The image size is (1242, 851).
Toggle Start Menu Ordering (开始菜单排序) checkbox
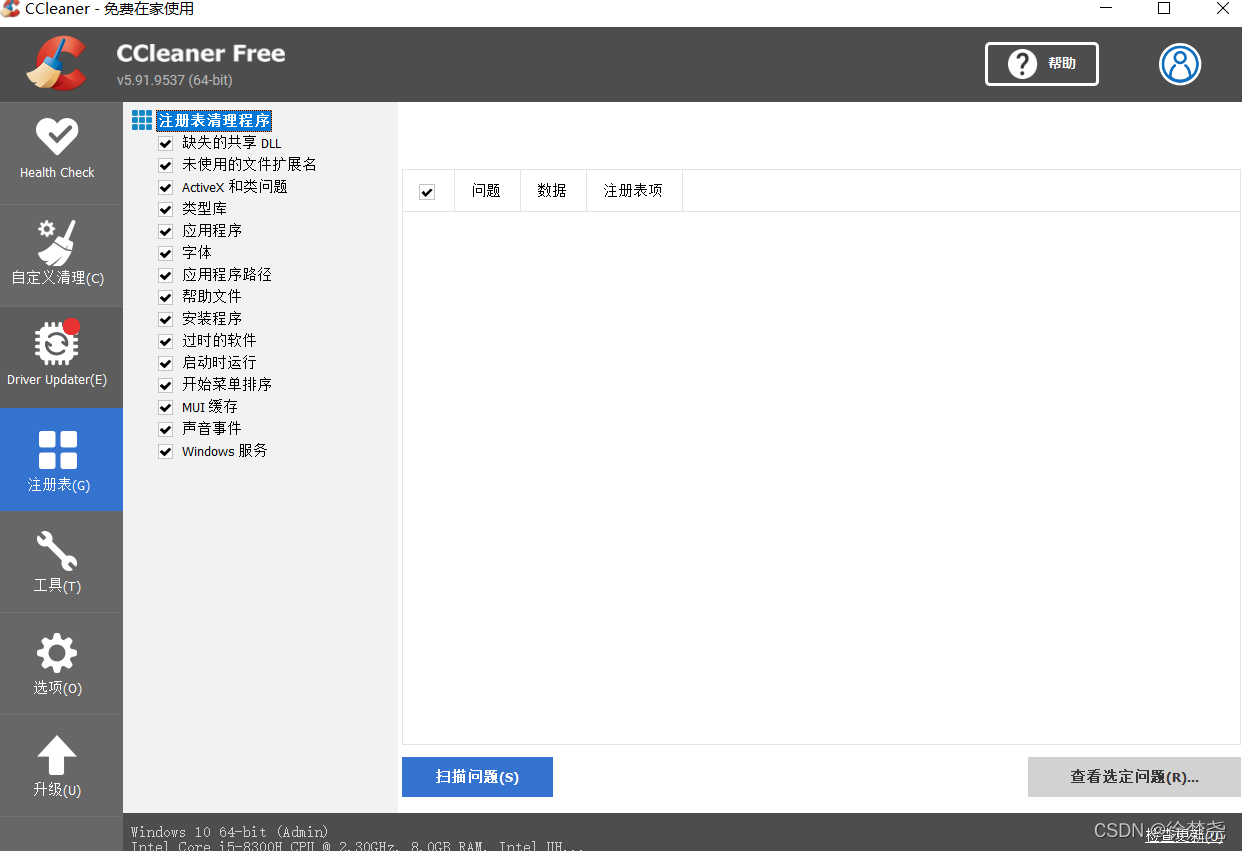[166, 385]
